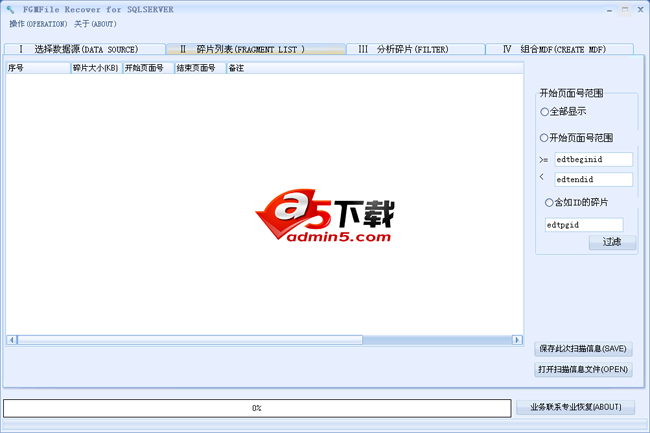Switch to 分析碎片 (FILTER) tab
The width and height of the screenshot is (650, 433).
tap(415, 49)
